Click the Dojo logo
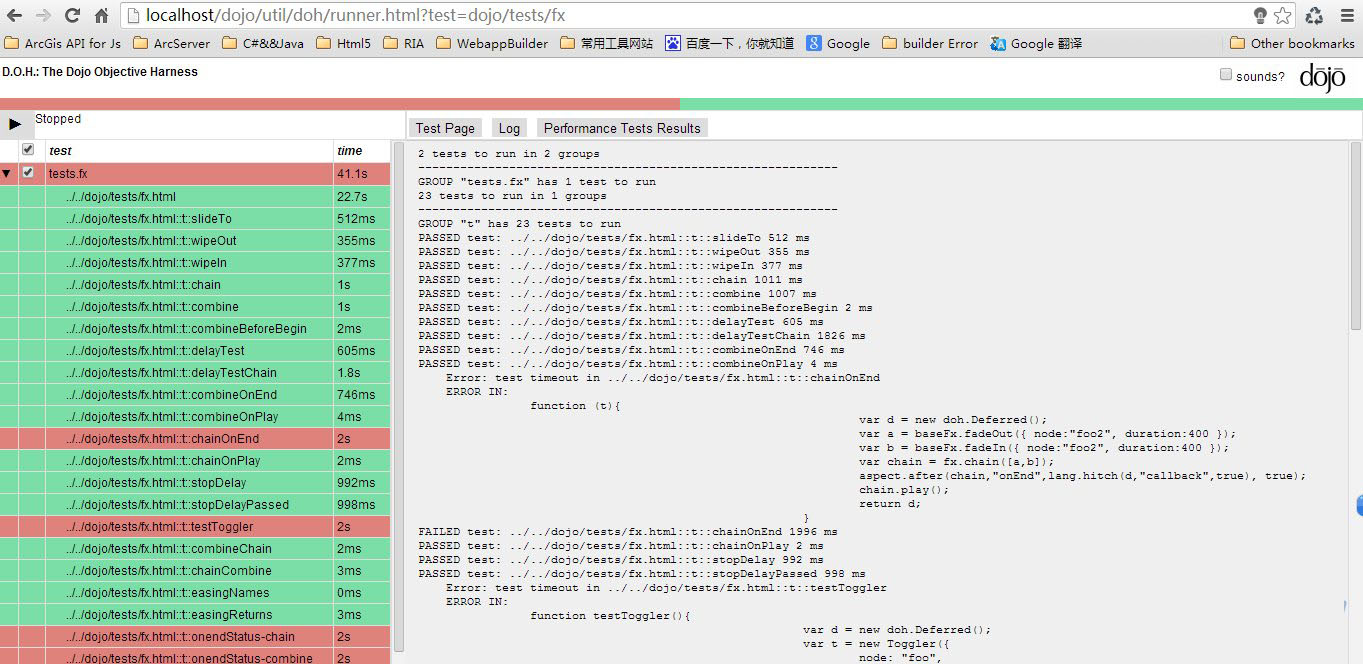The width and height of the screenshot is (1363, 664). [1322, 77]
